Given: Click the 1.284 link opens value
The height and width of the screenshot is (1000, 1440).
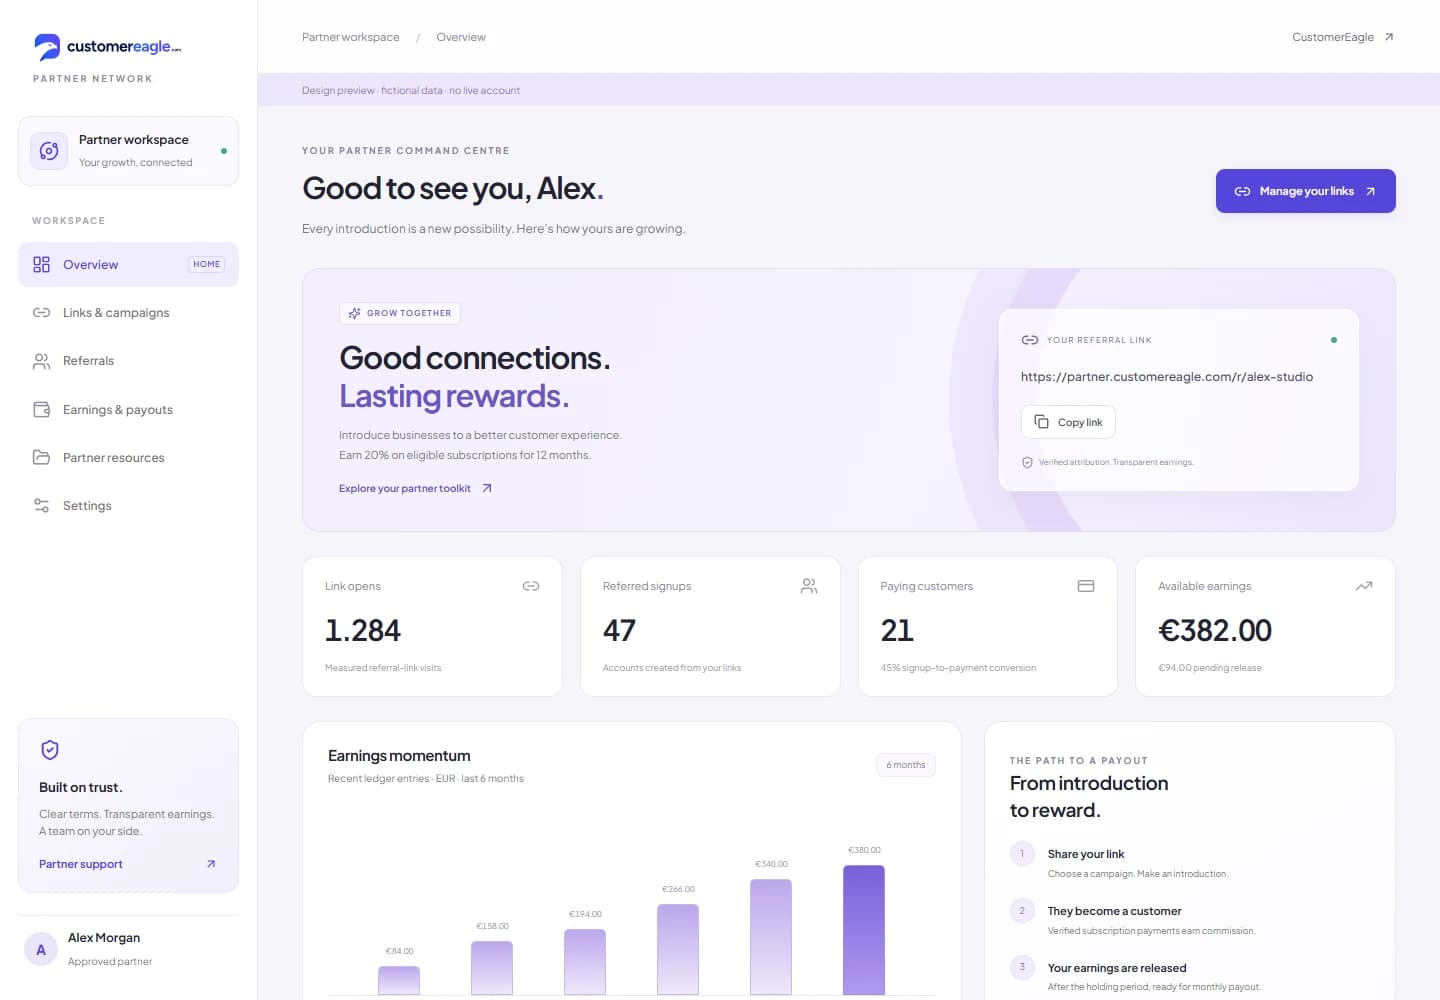Looking at the screenshot, I should pos(363,630).
